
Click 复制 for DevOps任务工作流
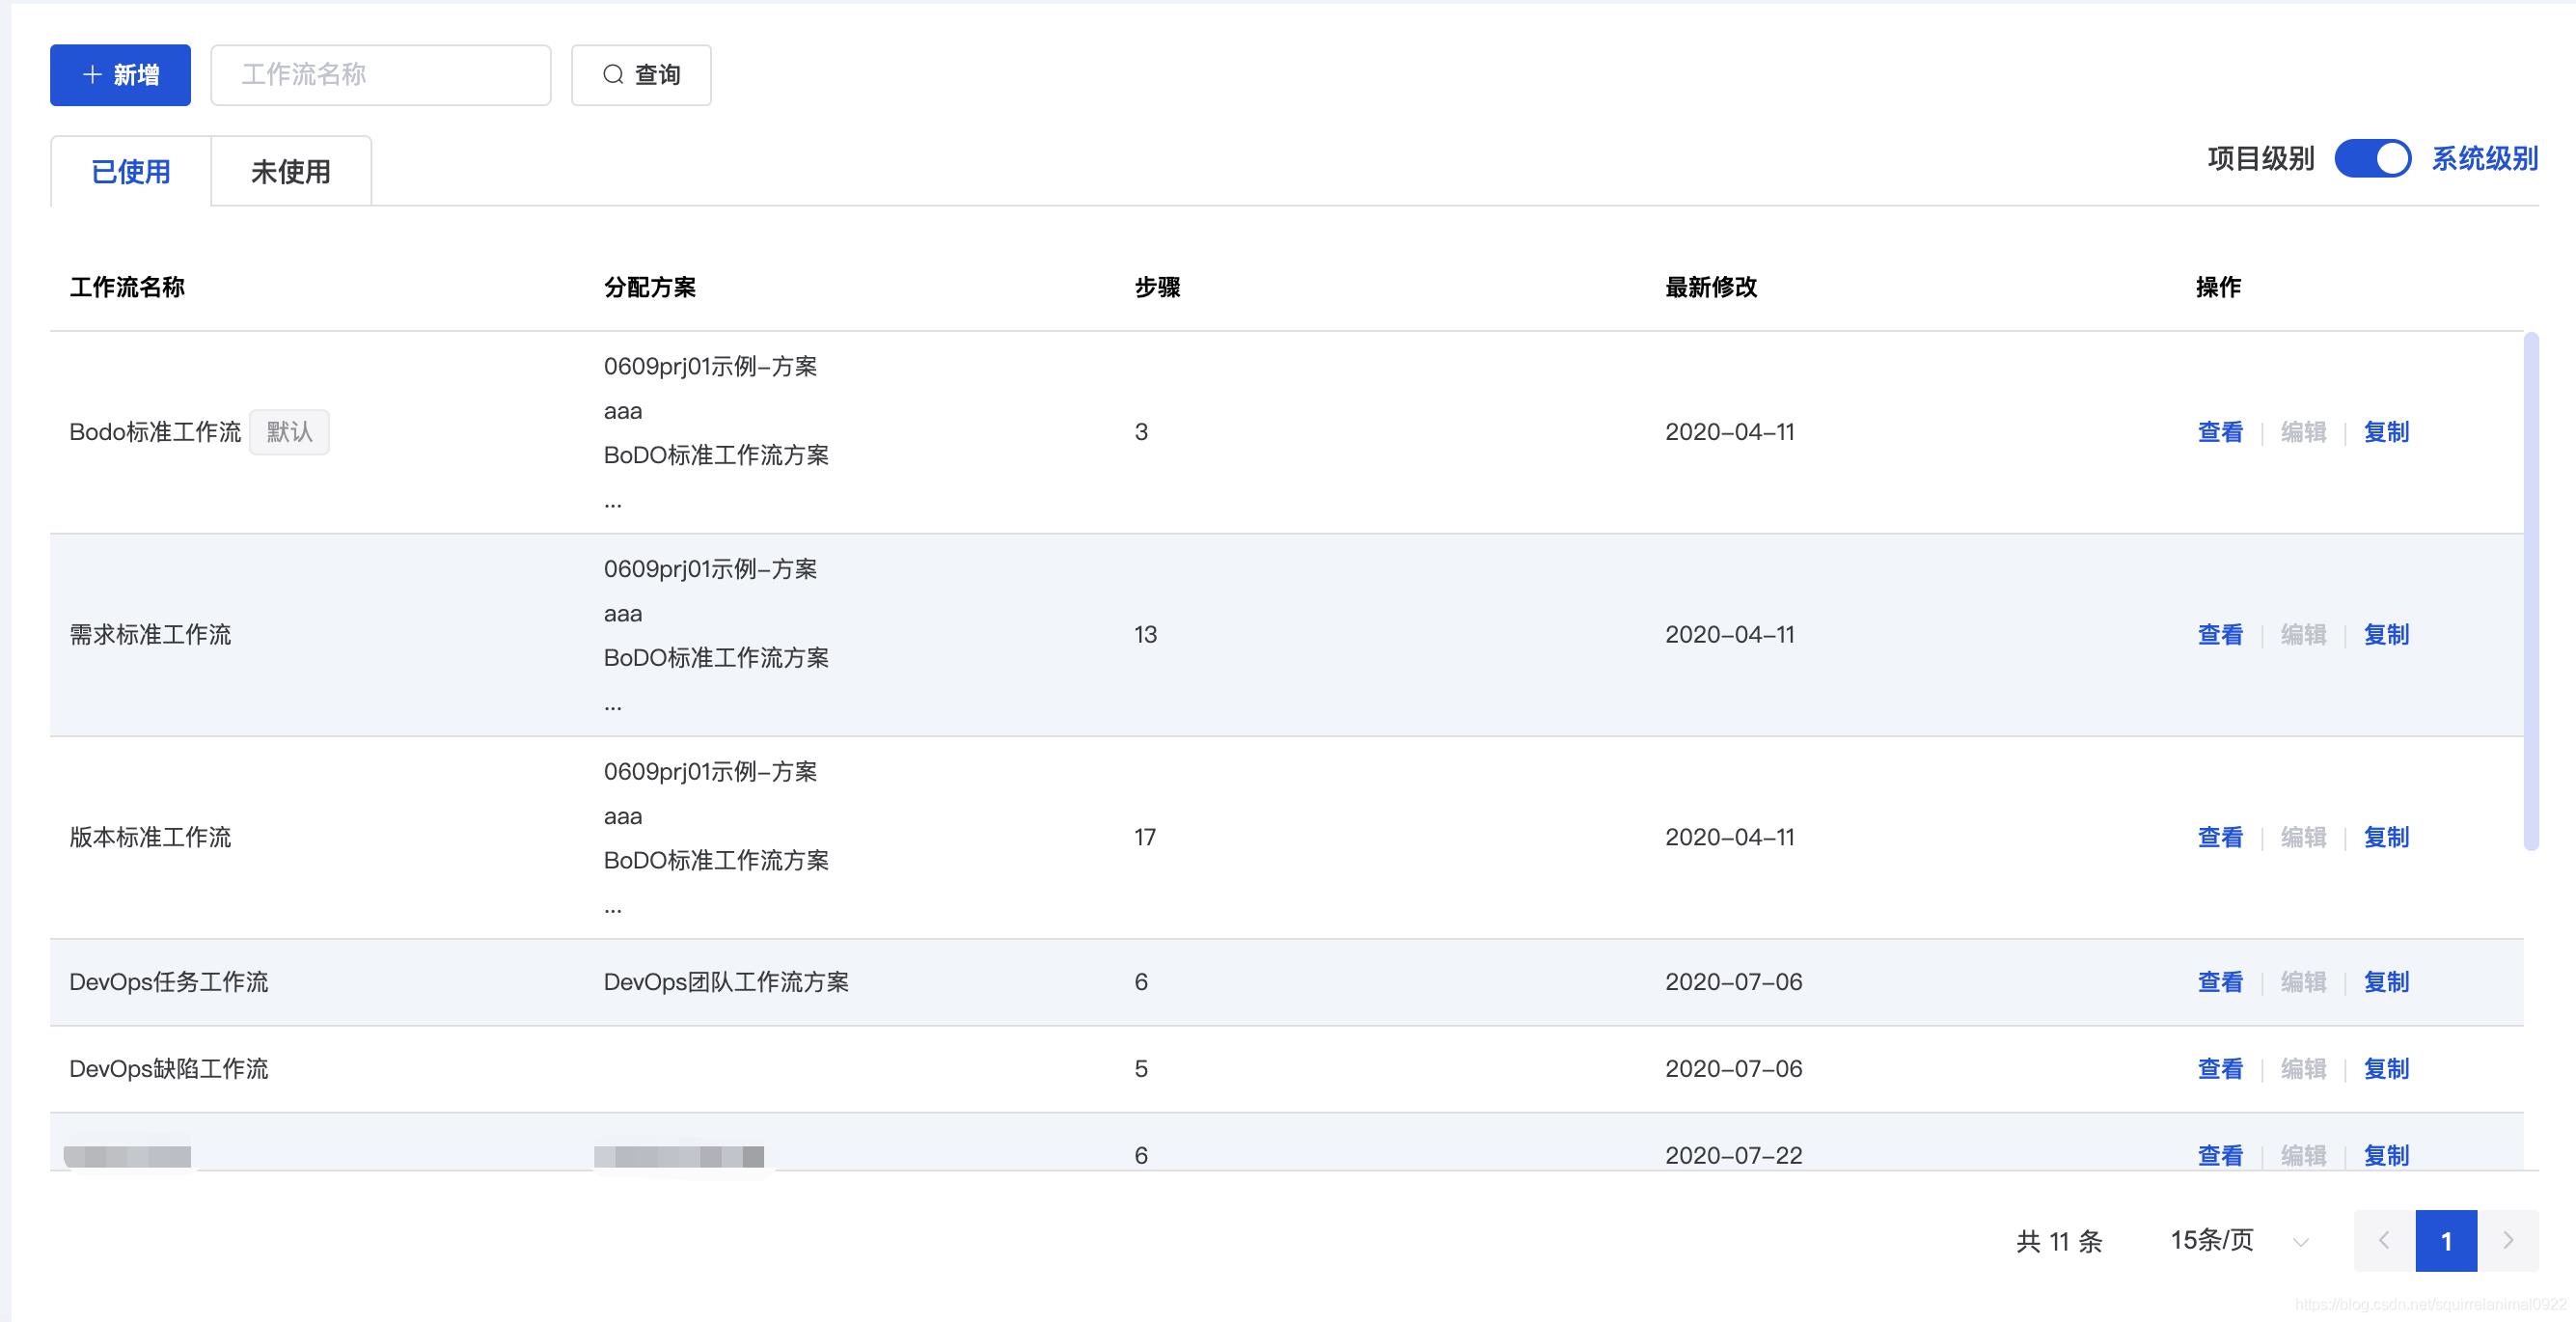tap(2386, 982)
